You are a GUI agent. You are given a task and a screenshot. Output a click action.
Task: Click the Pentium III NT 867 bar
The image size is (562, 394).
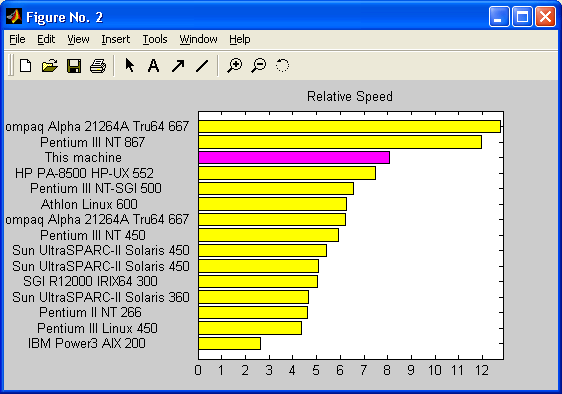[340, 142]
